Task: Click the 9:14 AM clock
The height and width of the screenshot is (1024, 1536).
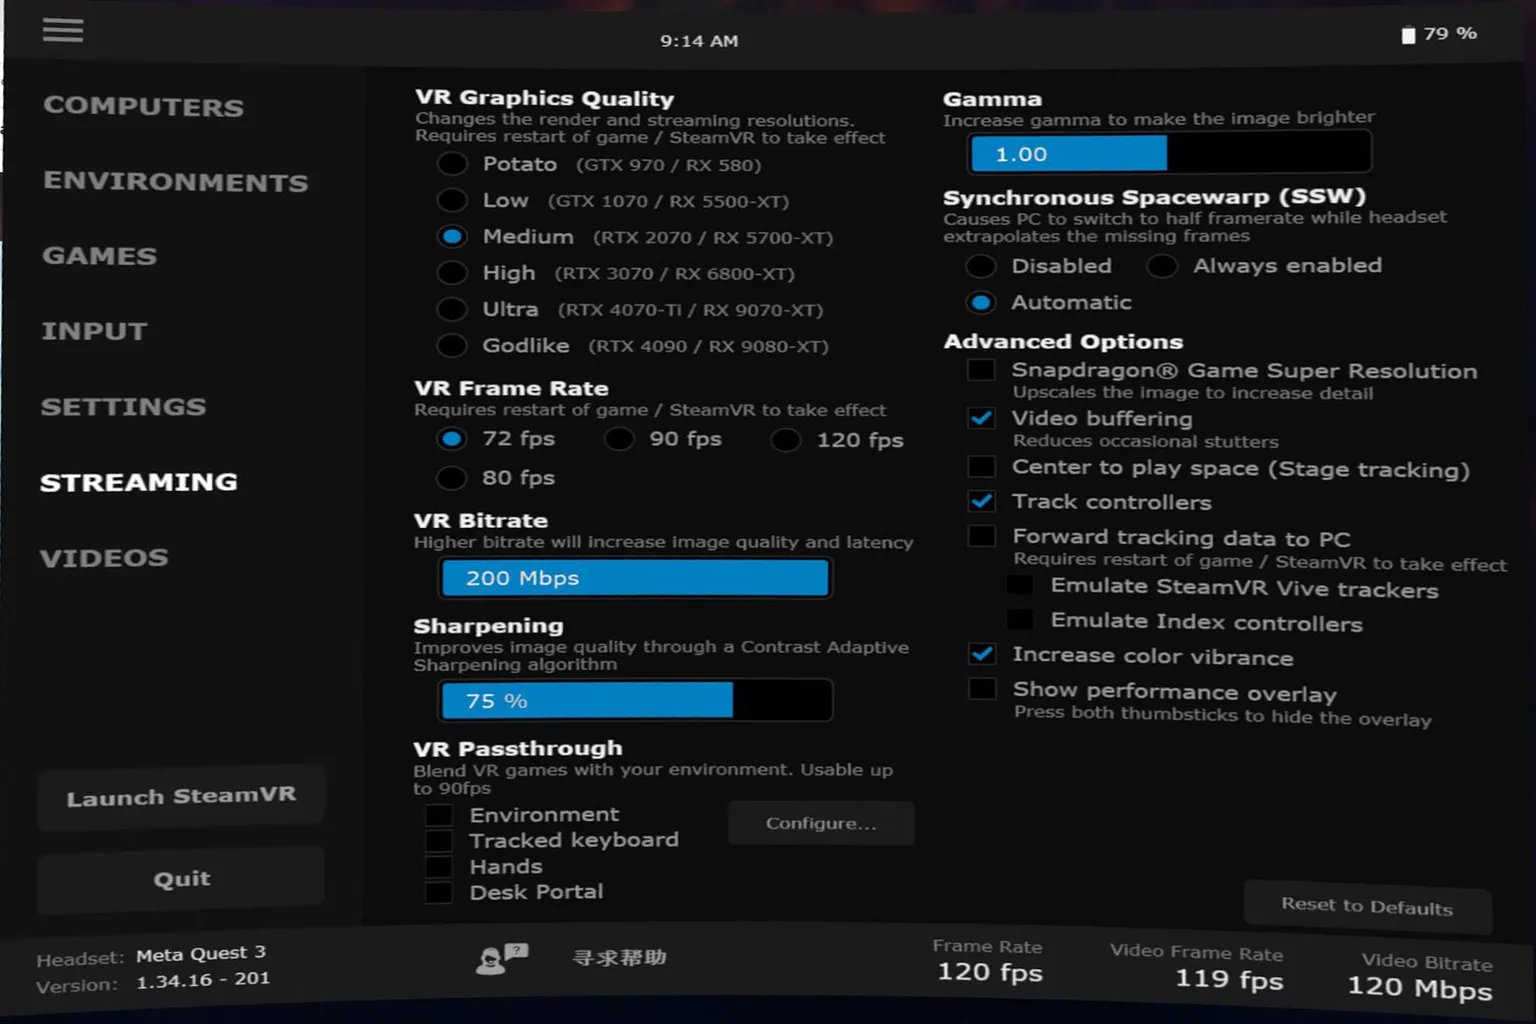Action: [699, 41]
